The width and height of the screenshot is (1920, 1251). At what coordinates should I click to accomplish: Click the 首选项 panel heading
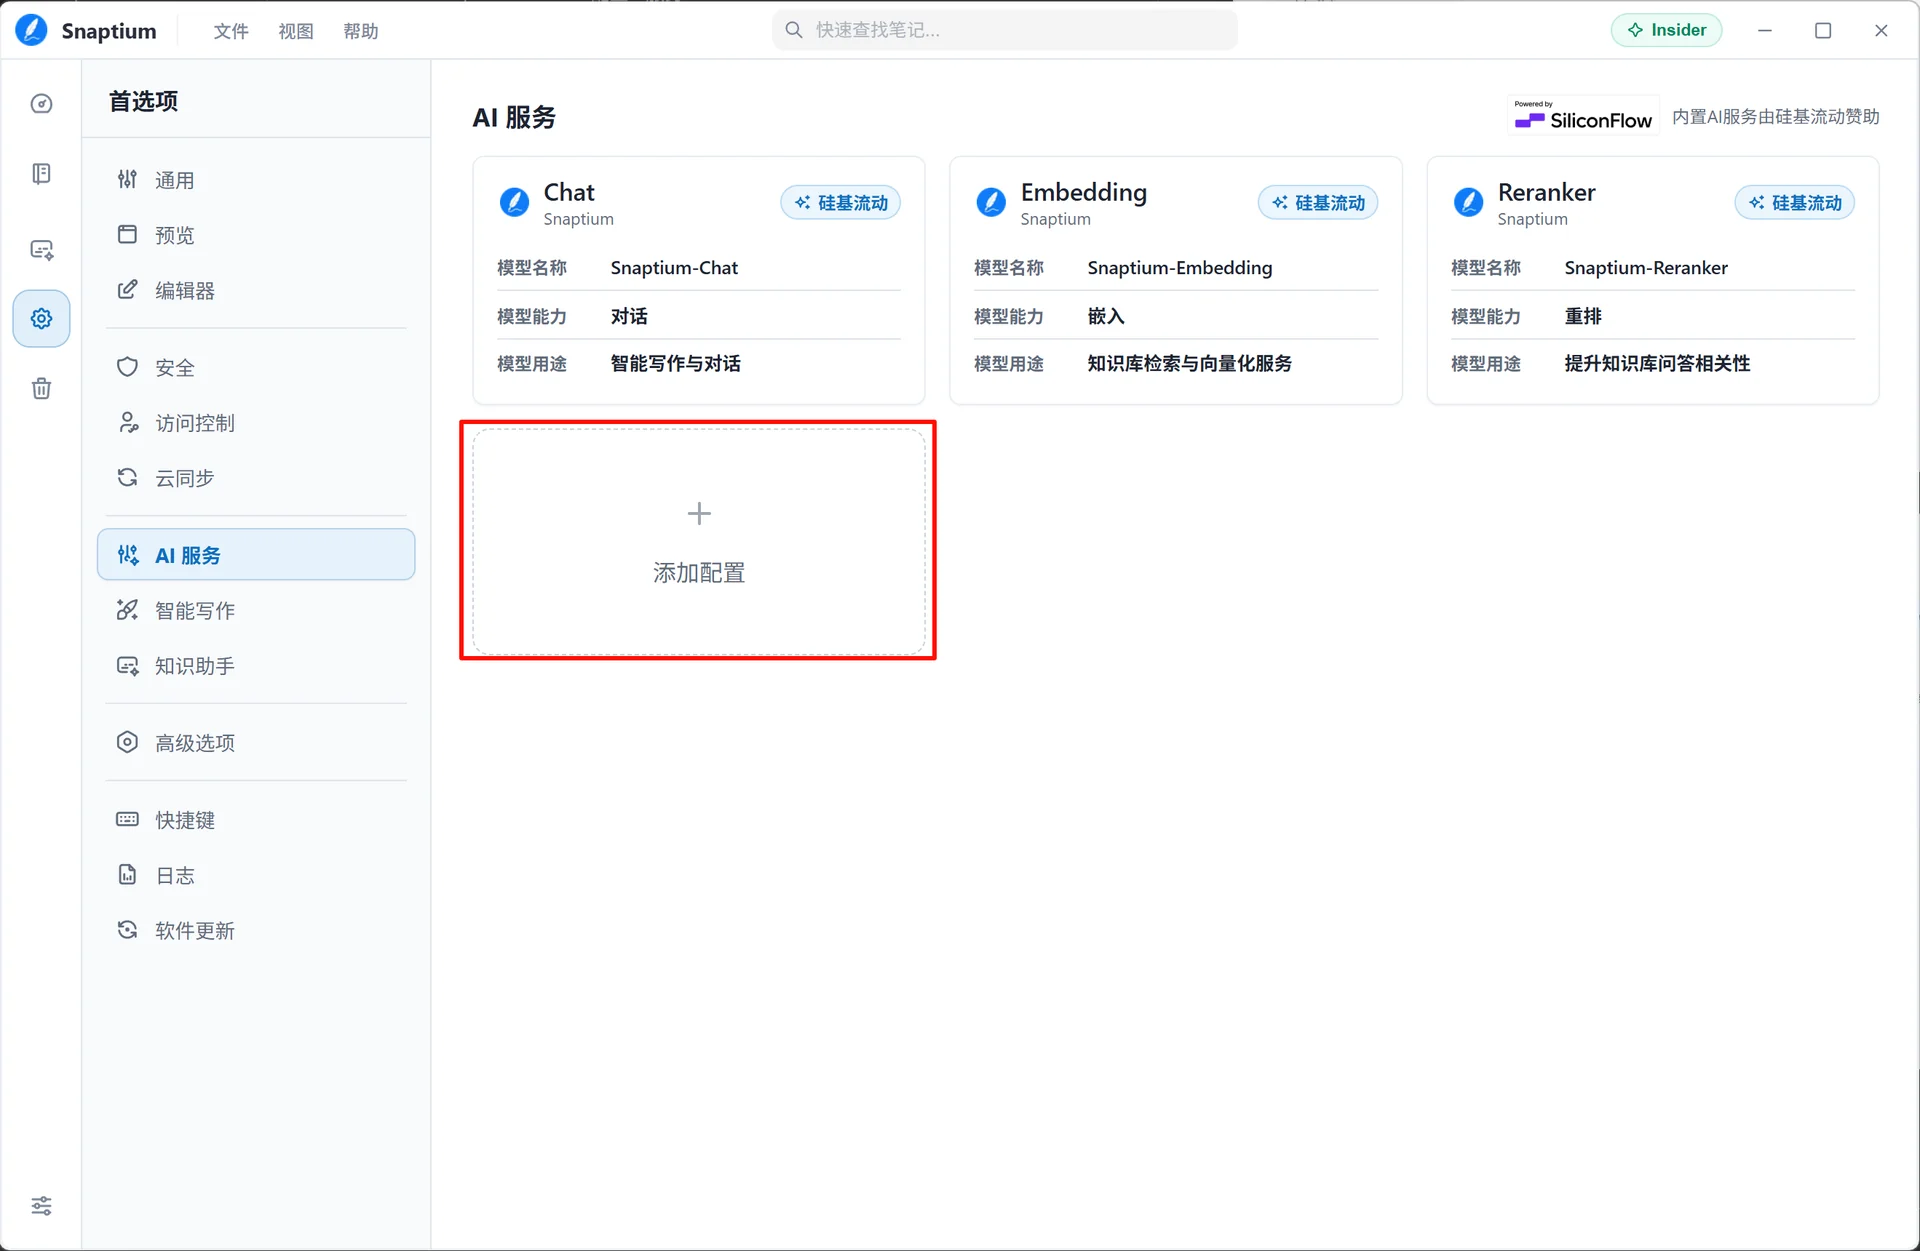143,101
